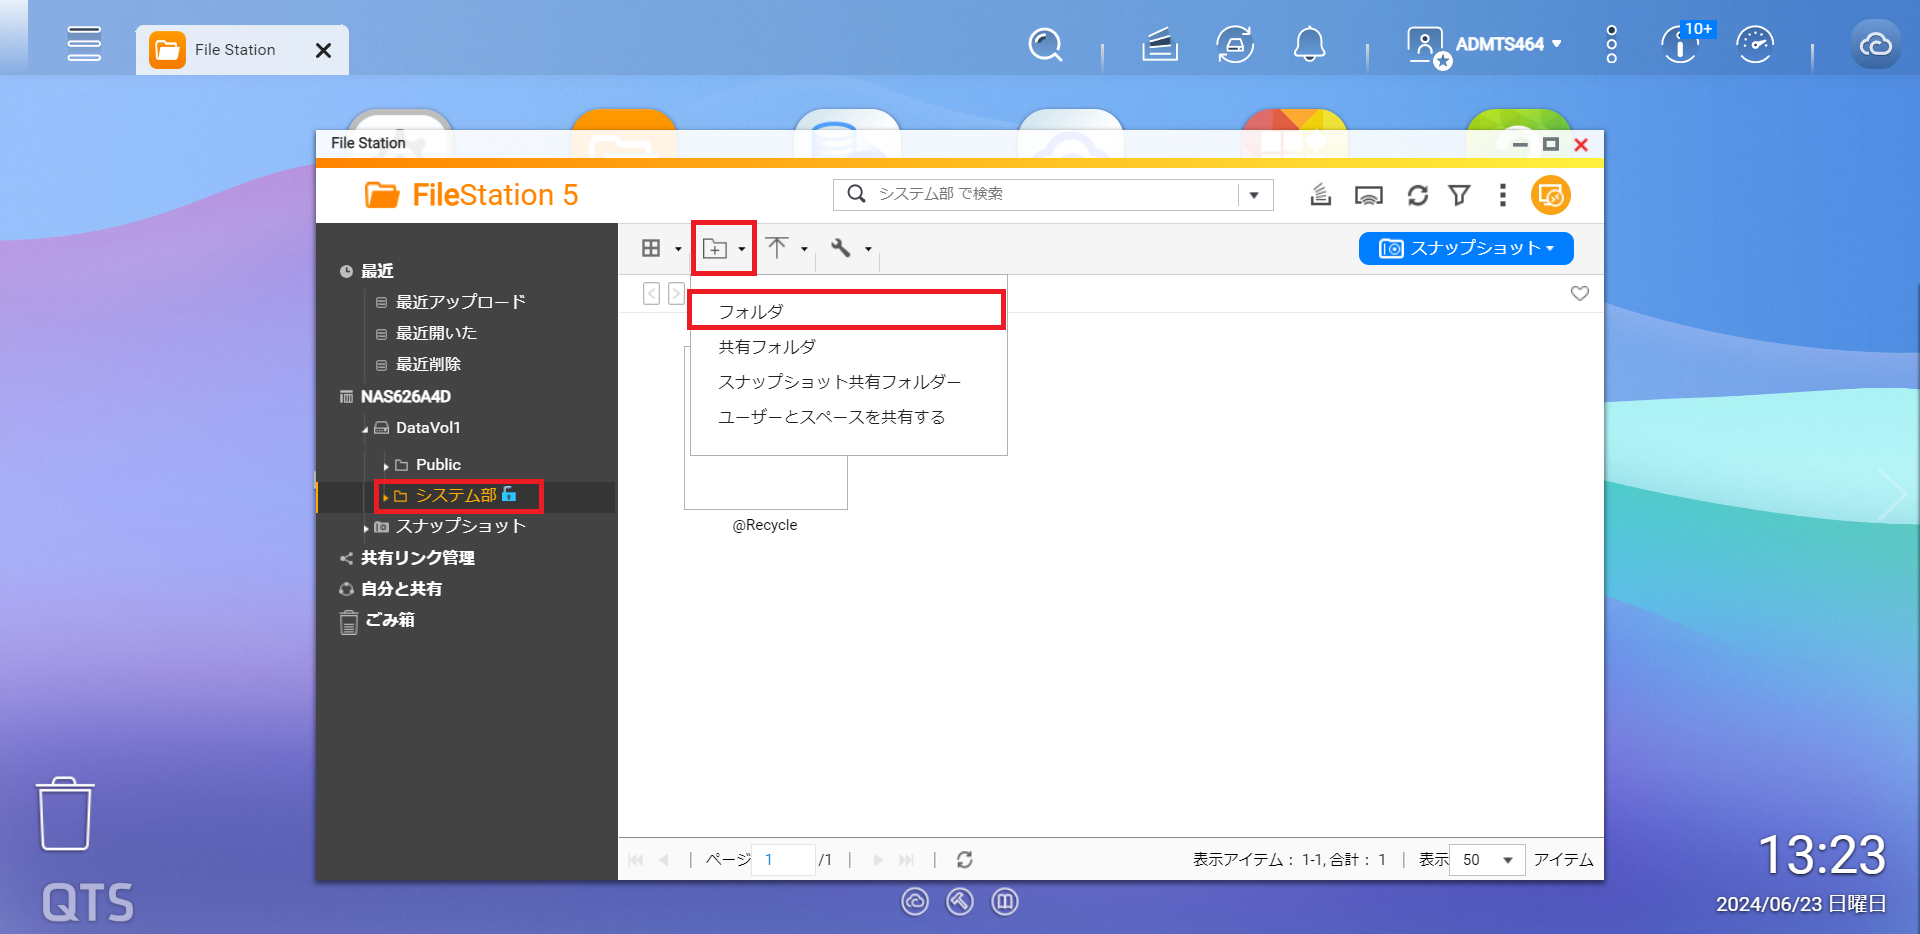Go forward with the right navigation arrow
Viewport: 1920px width, 934px height.
pos(676,293)
